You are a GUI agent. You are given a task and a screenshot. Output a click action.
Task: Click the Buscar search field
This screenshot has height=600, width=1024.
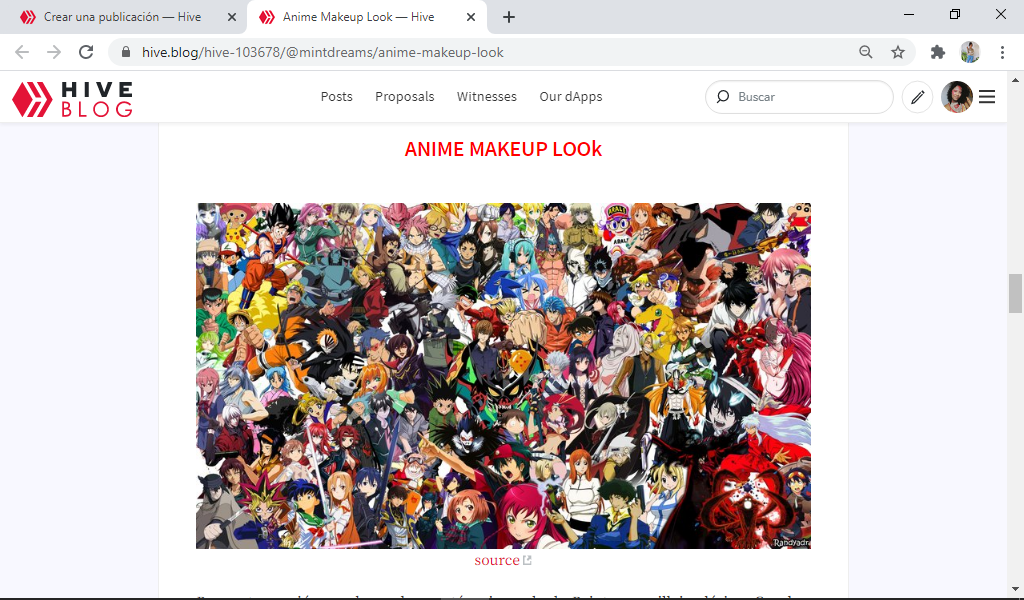pos(799,97)
